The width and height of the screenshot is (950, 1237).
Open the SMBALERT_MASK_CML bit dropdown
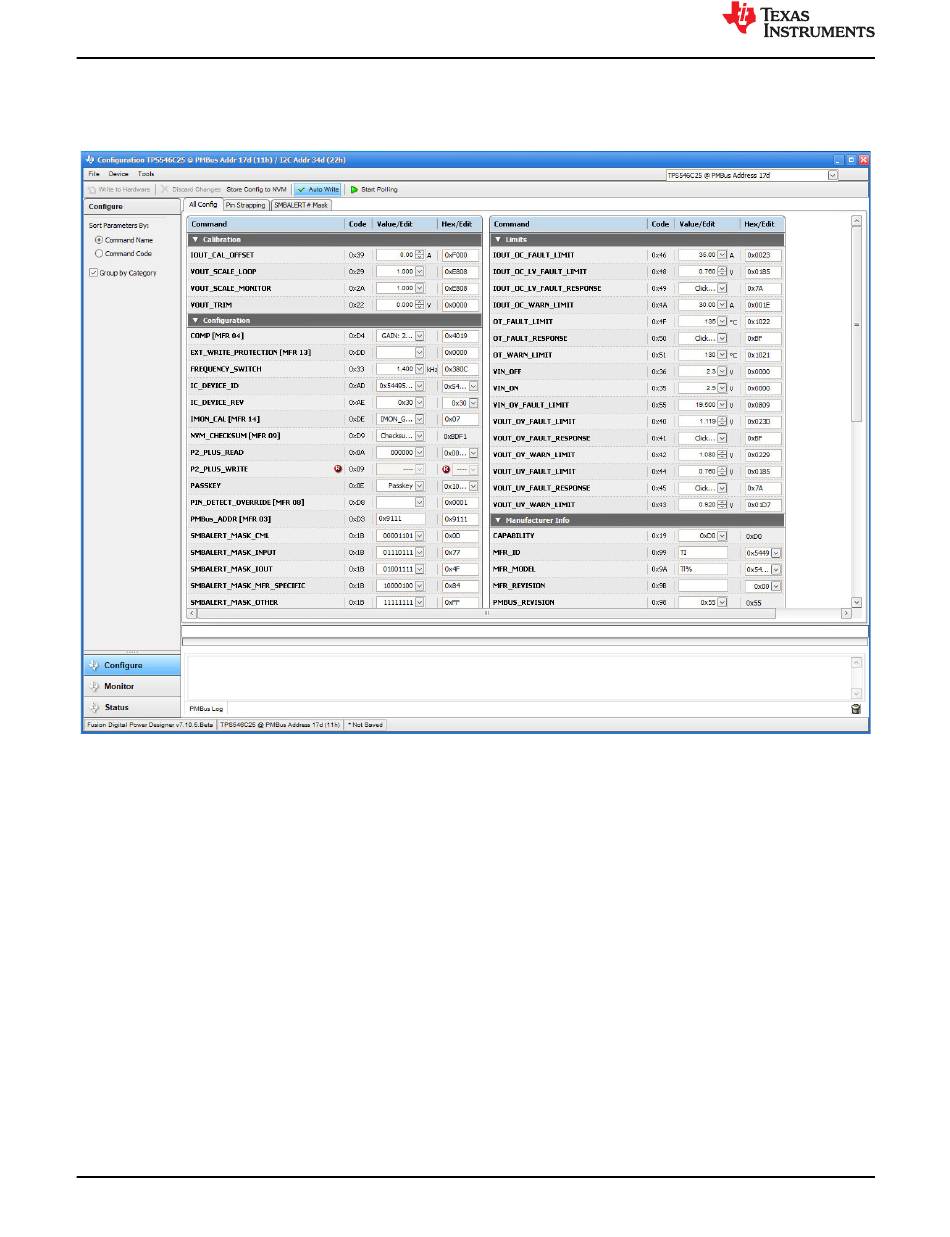(420, 536)
